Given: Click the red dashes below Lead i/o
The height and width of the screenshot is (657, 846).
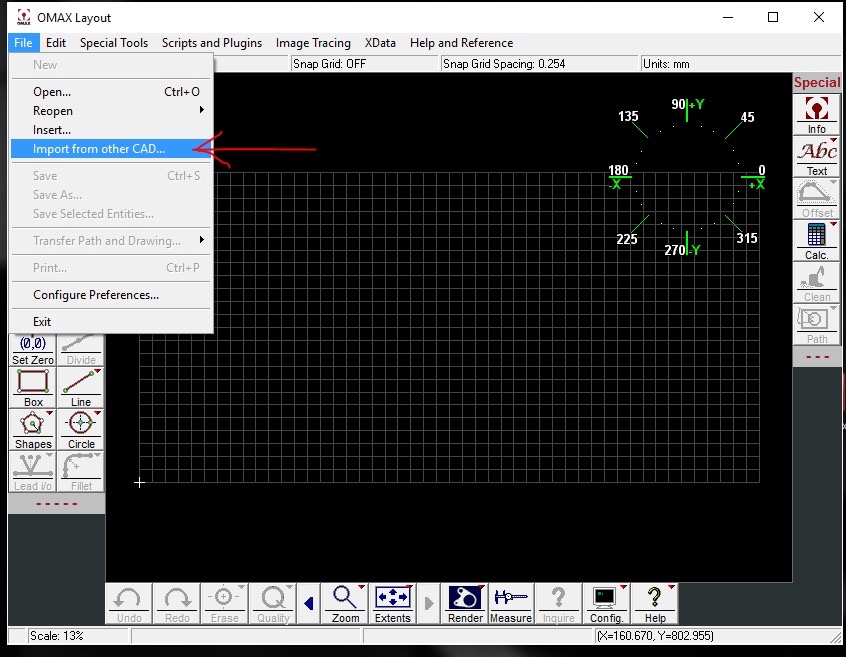Looking at the screenshot, I should (x=57, y=504).
